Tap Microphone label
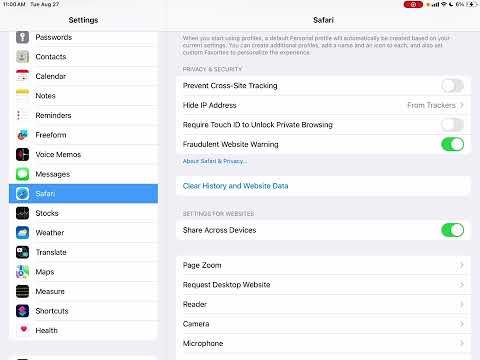Image resolution: width=480 pixels, height=360 pixels. click(x=203, y=343)
